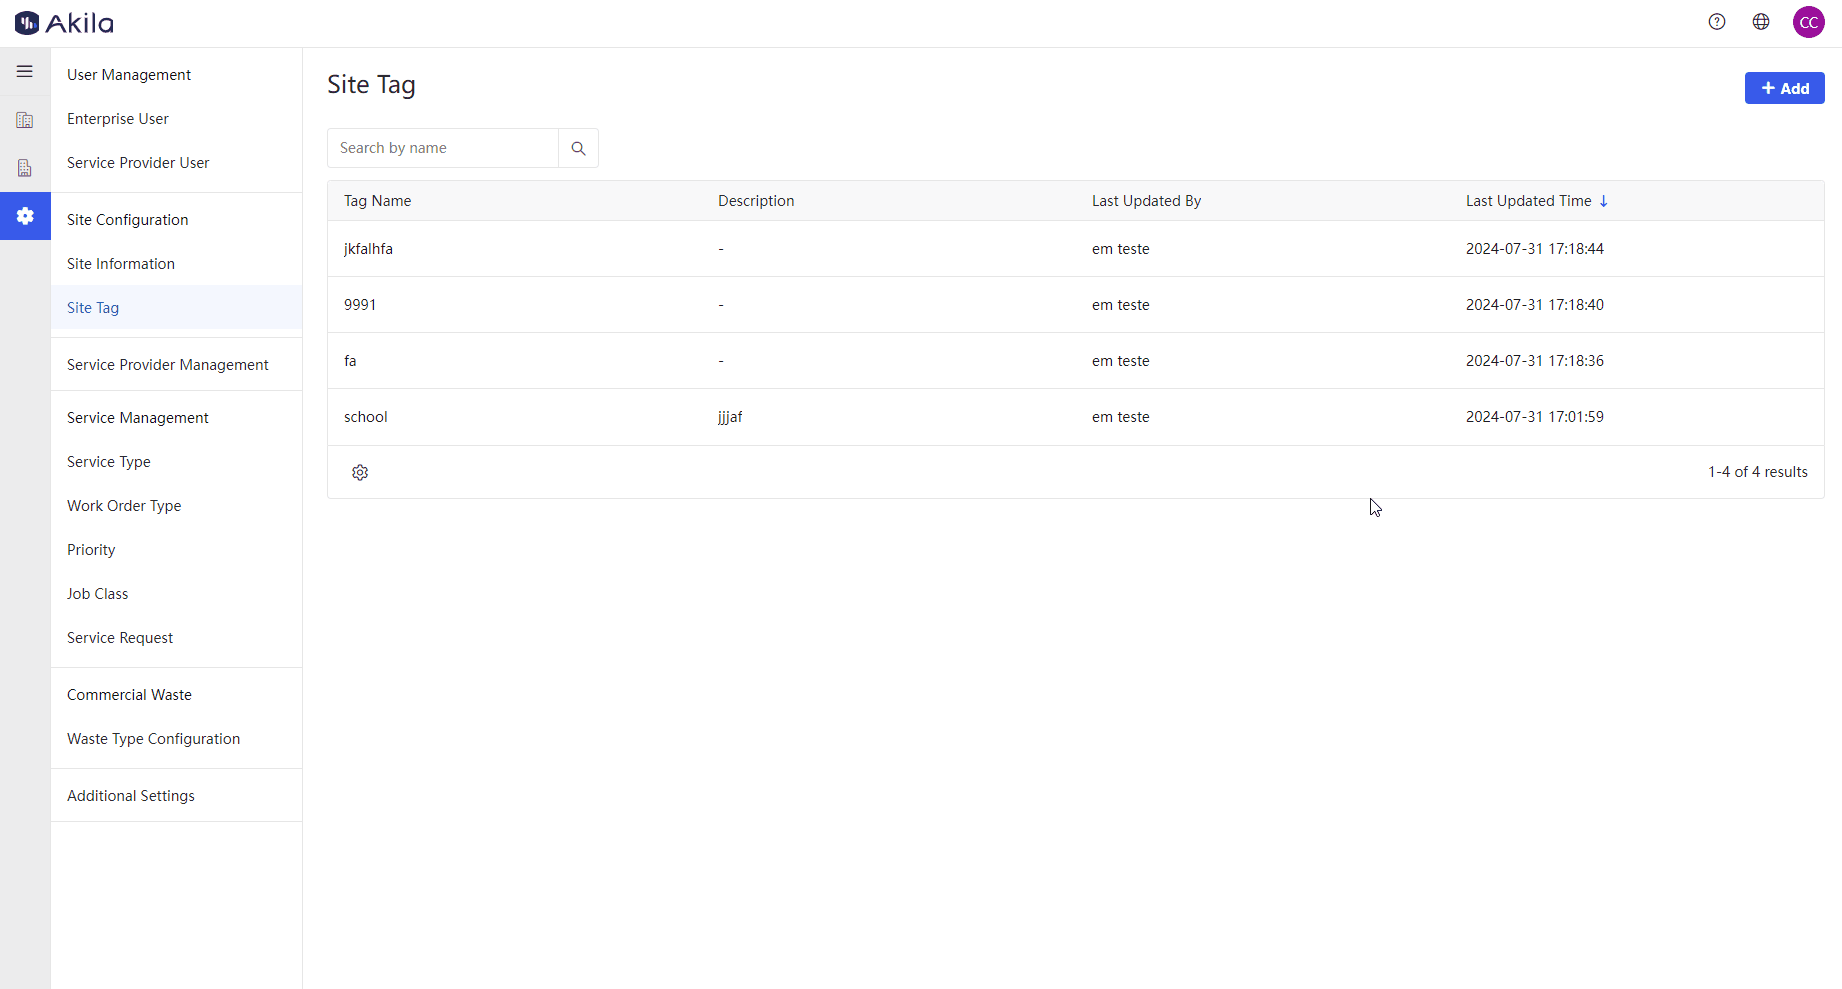
Task: Focus the Search by name field
Action: pos(443,148)
